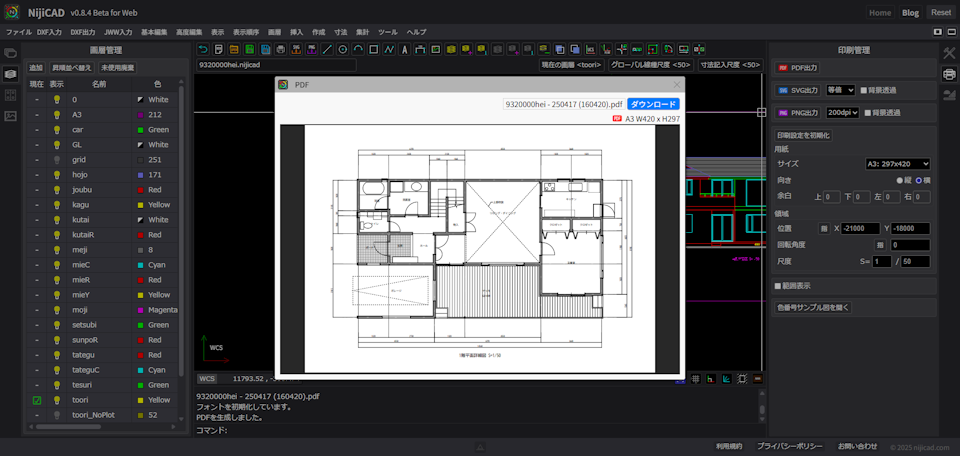This screenshot has width=960, height=456.
Task: Click the printer icon in the toolbar
Action: pos(281,50)
